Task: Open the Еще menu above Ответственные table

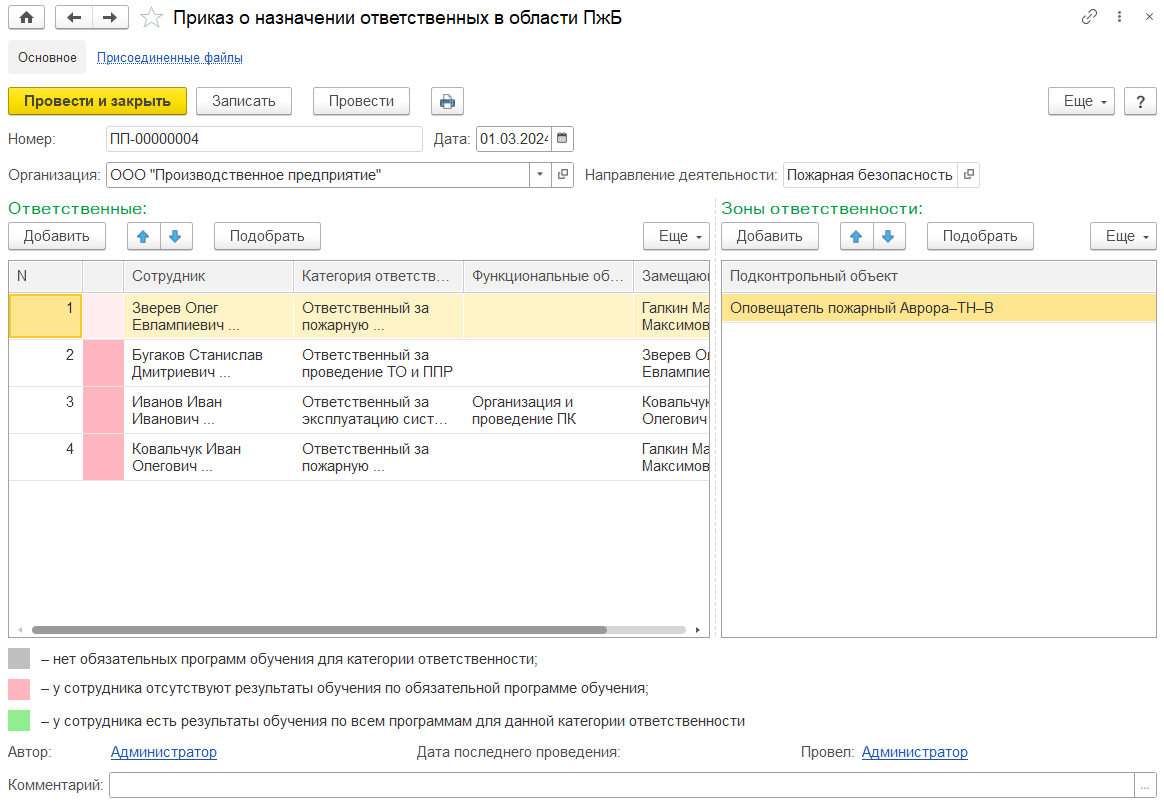Action: 676,236
